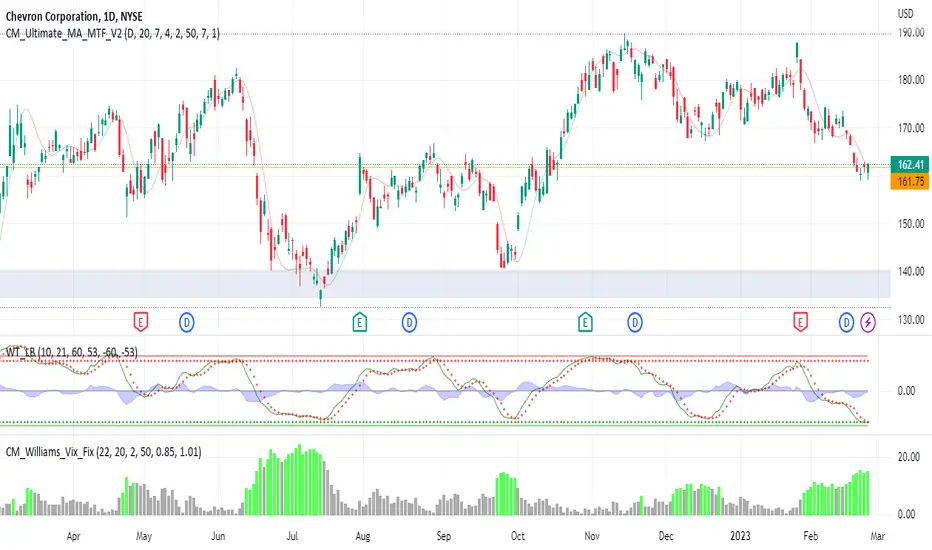Select the WT_LB indicator label
The width and height of the screenshot is (932, 550).
(x=72, y=353)
